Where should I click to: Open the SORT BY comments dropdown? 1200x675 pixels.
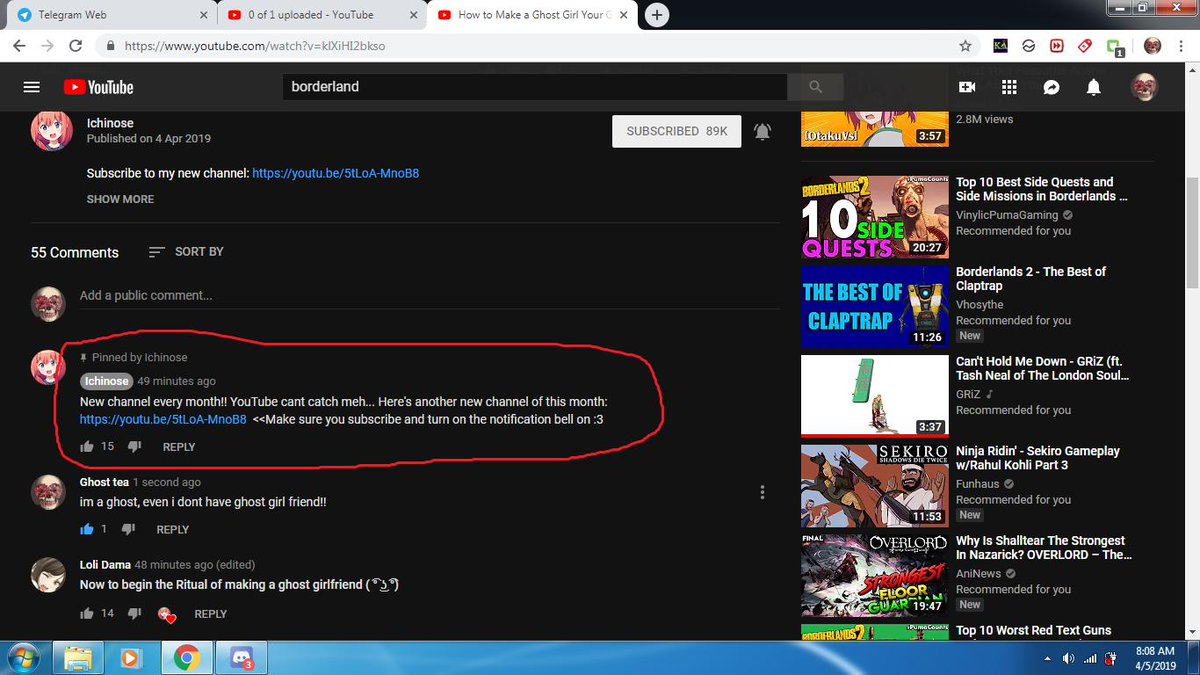click(x=186, y=252)
